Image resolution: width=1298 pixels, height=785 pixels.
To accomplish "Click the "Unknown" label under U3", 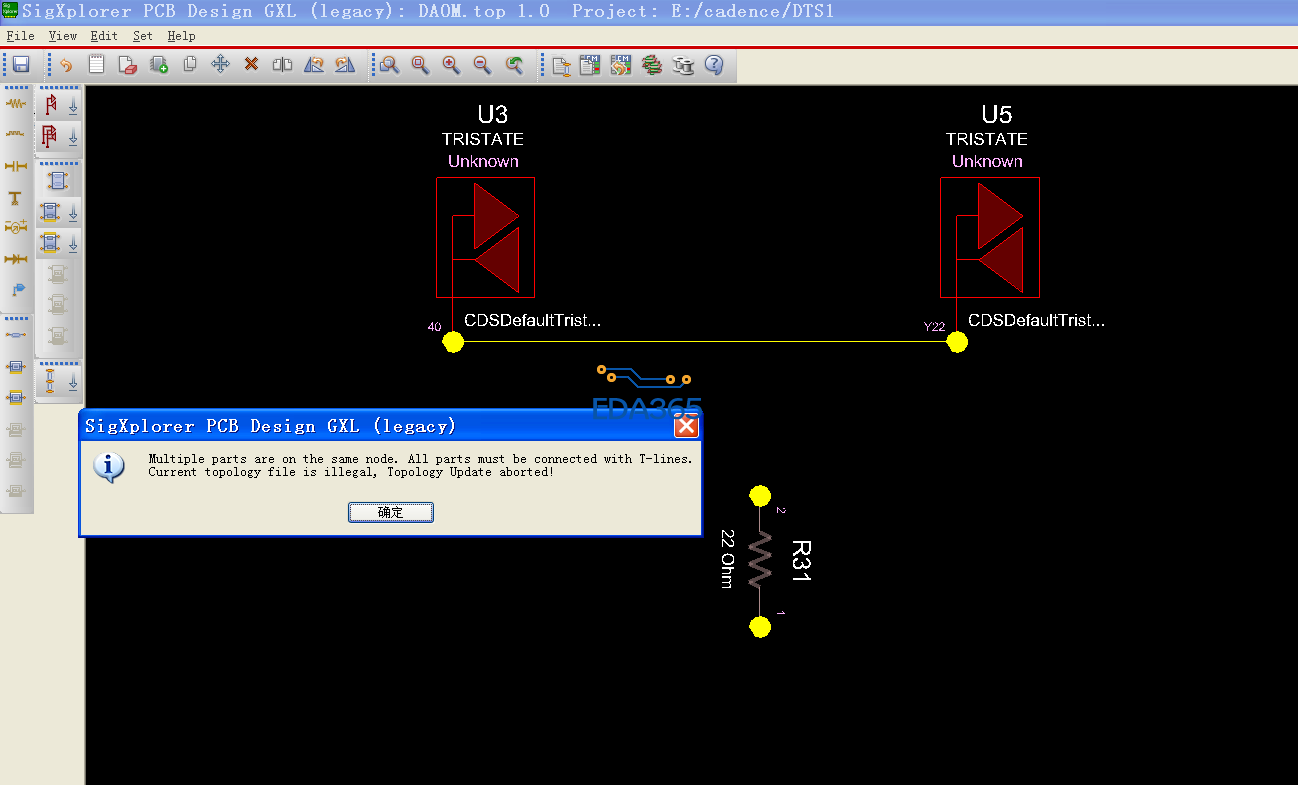I will click(483, 161).
